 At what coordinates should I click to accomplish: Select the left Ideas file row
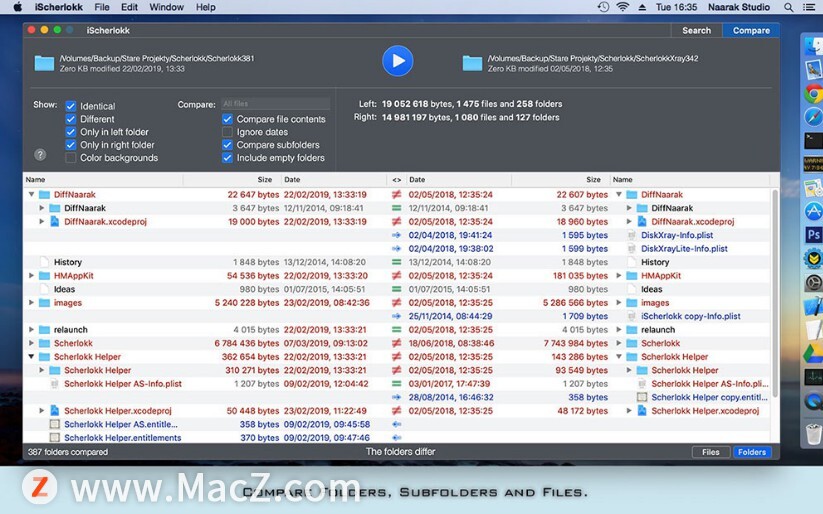tap(64, 289)
